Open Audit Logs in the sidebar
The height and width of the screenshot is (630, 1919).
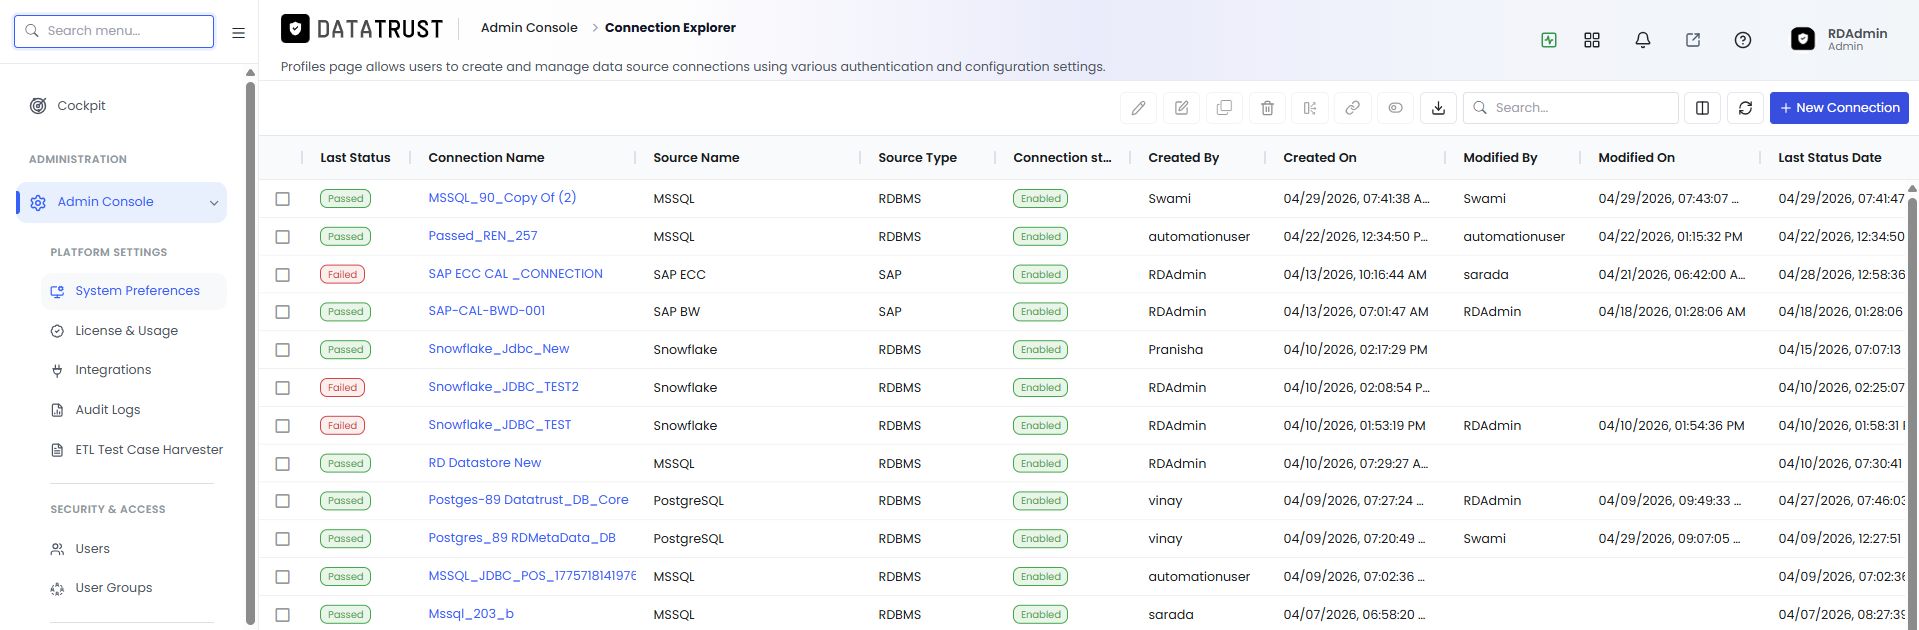[x=107, y=410]
